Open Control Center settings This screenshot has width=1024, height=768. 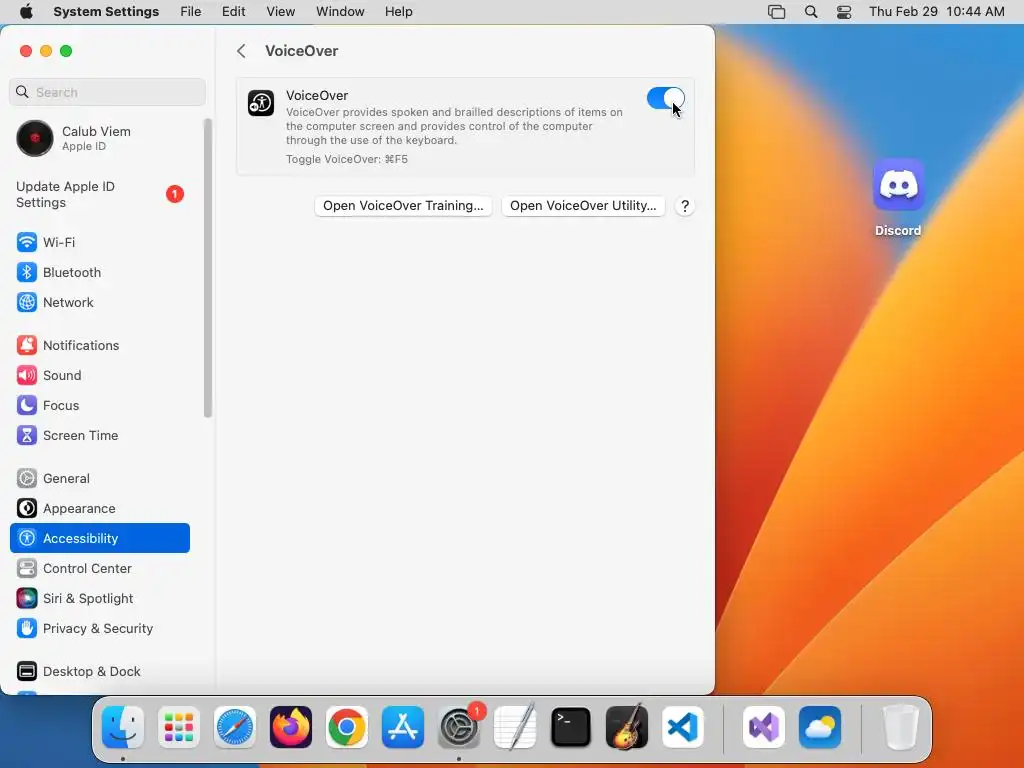tap(99, 569)
